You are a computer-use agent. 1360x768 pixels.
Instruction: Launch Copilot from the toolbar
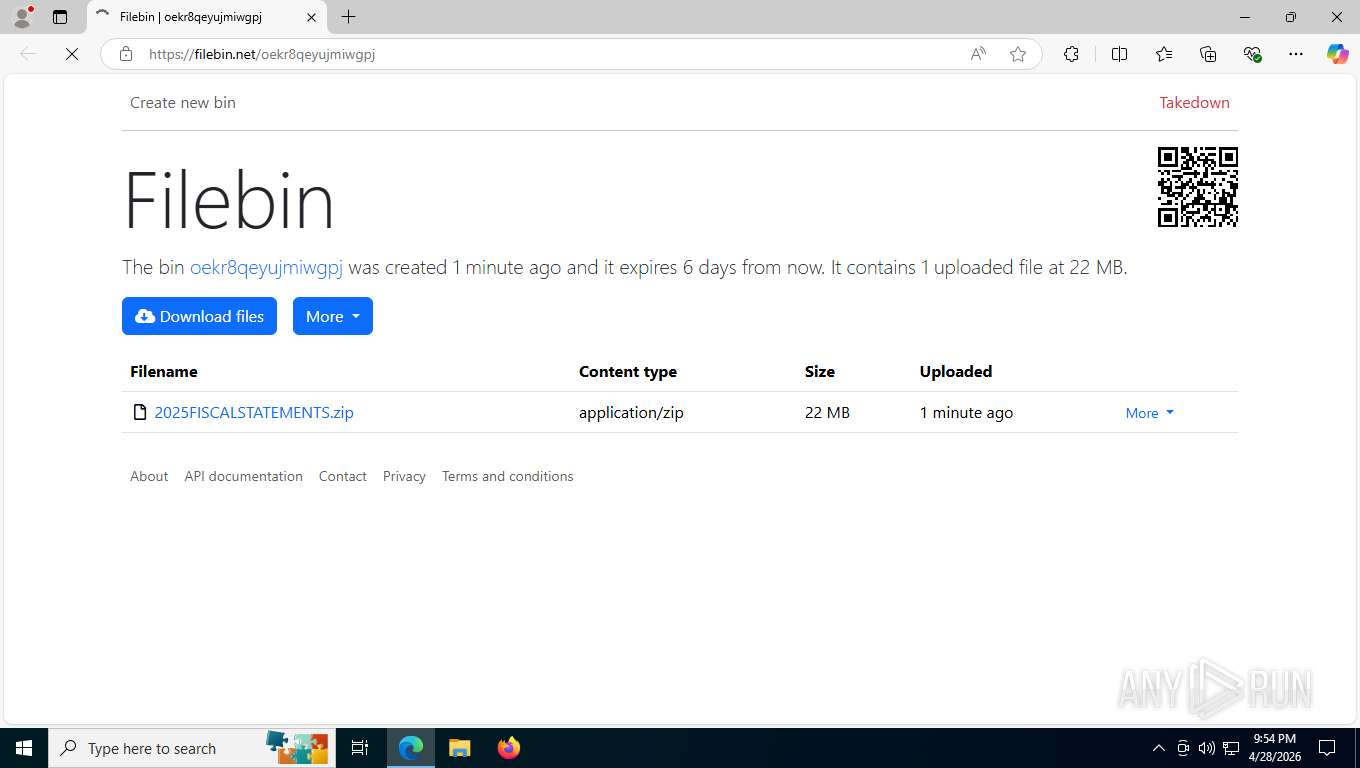1338,54
